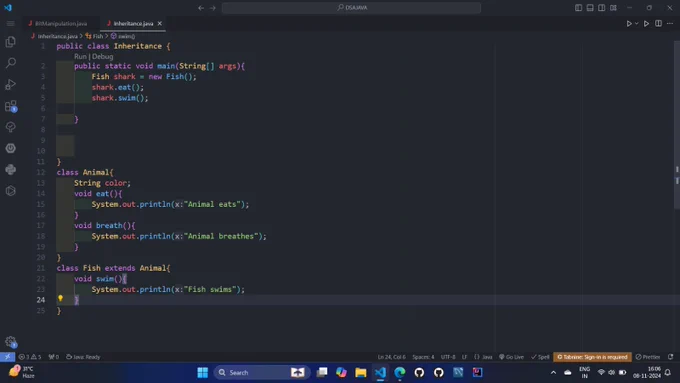Screen dimensions: 680x383
Task: Click line number 12 in the gutter
Action: (41, 172)
